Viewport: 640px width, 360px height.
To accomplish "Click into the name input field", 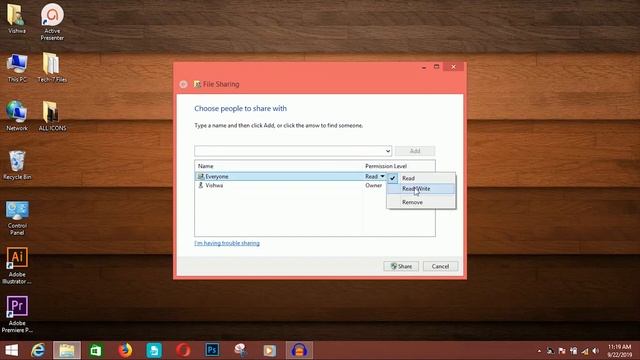I will (289, 151).
